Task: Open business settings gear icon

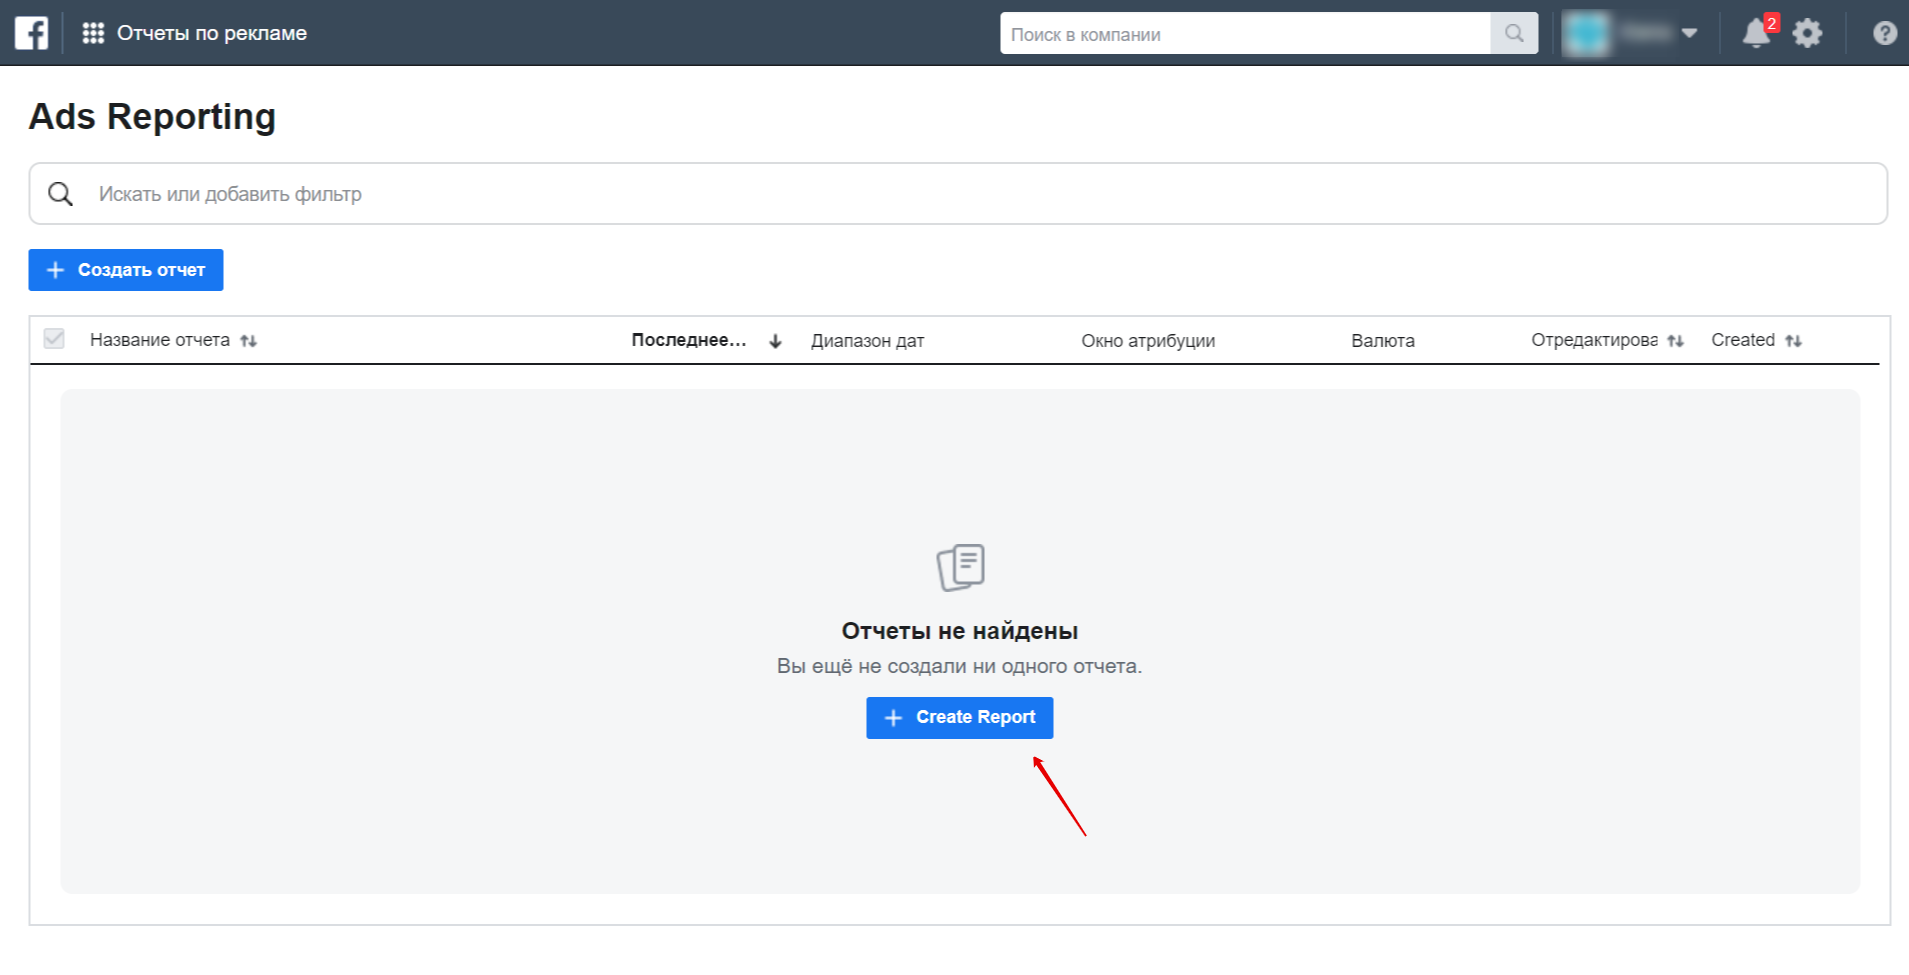Action: 1808,33
